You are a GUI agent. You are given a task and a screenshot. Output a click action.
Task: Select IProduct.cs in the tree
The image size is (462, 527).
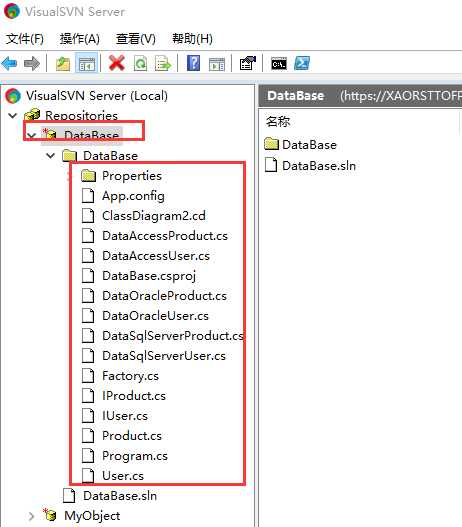tap(134, 396)
